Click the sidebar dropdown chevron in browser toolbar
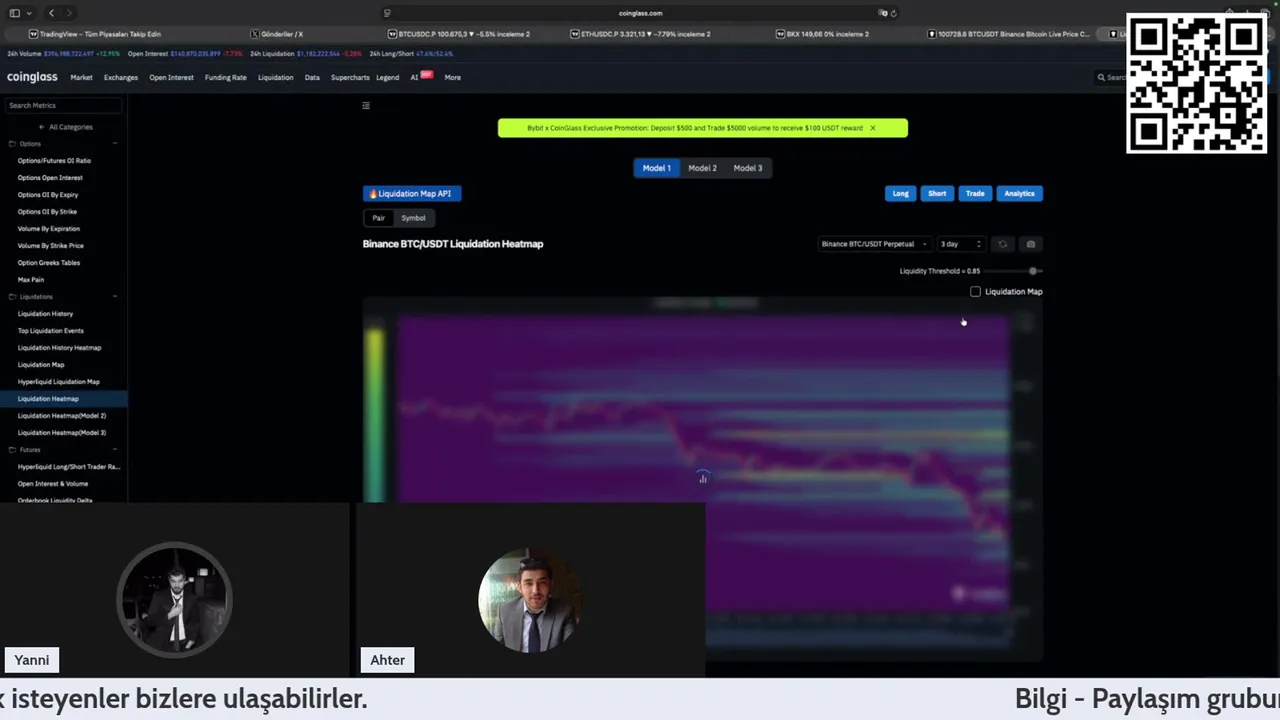Screen dimensions: 1280x720 click(x=29, y=13)
